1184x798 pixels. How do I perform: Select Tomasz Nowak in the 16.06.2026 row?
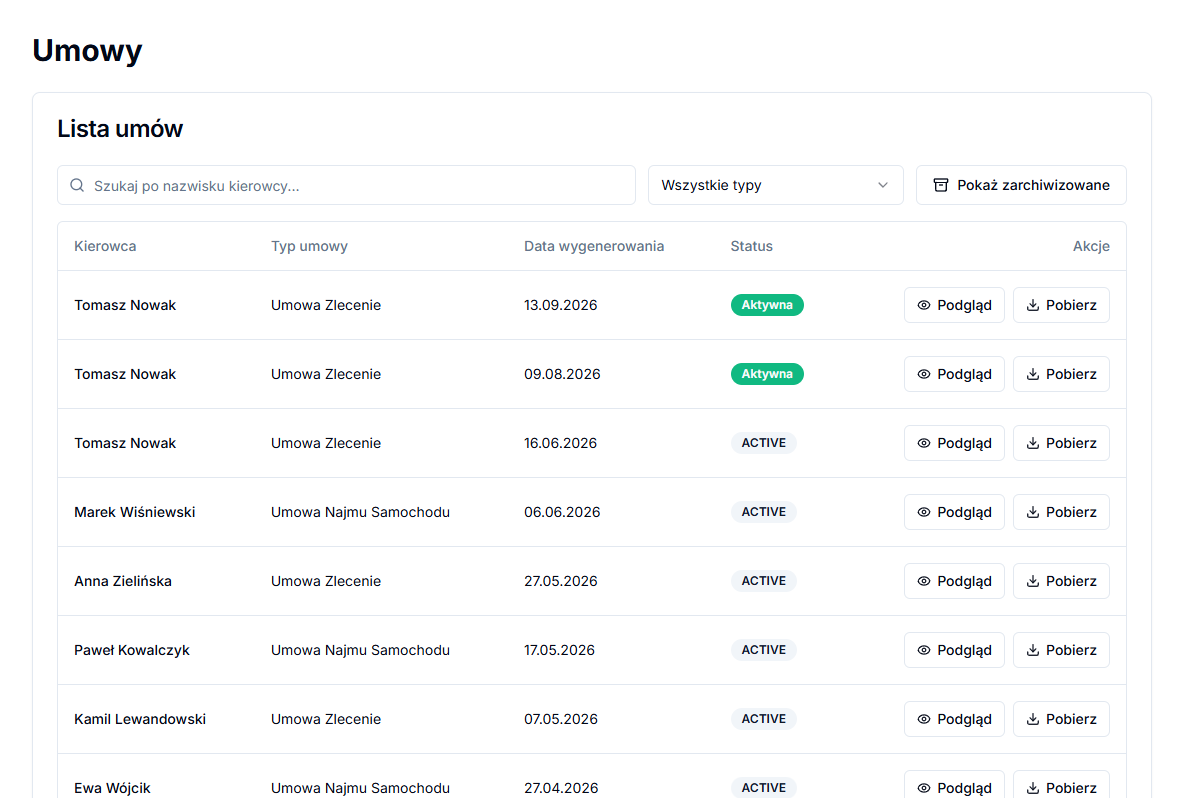125,443
